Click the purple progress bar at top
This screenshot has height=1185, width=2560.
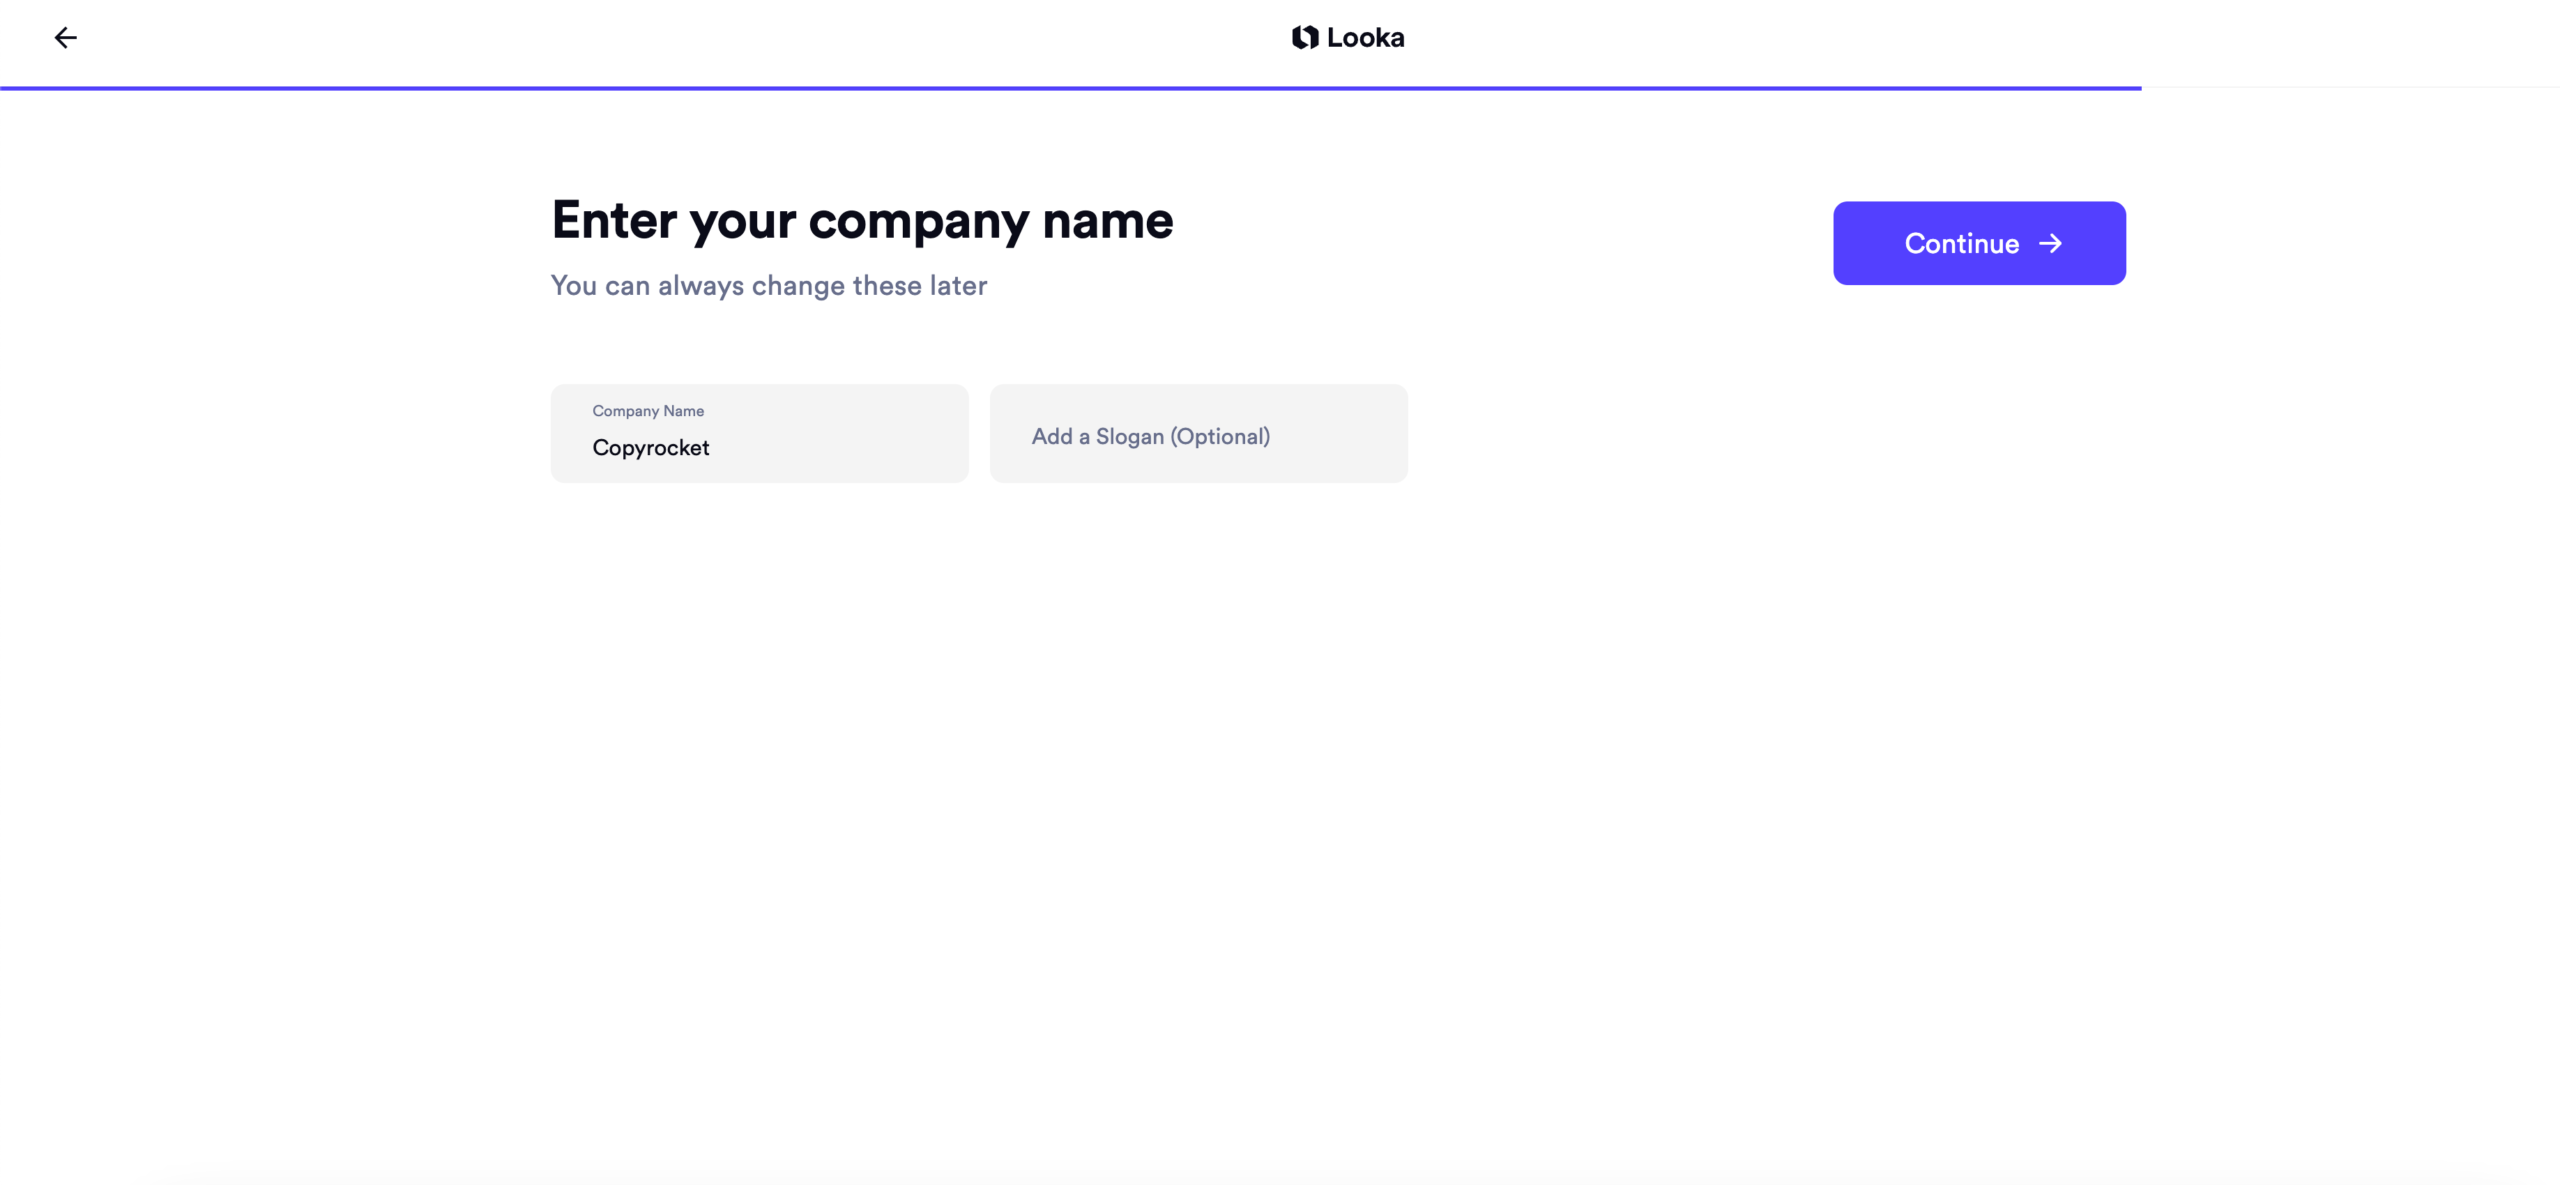pyautogui.click(x=1070, y=88)
